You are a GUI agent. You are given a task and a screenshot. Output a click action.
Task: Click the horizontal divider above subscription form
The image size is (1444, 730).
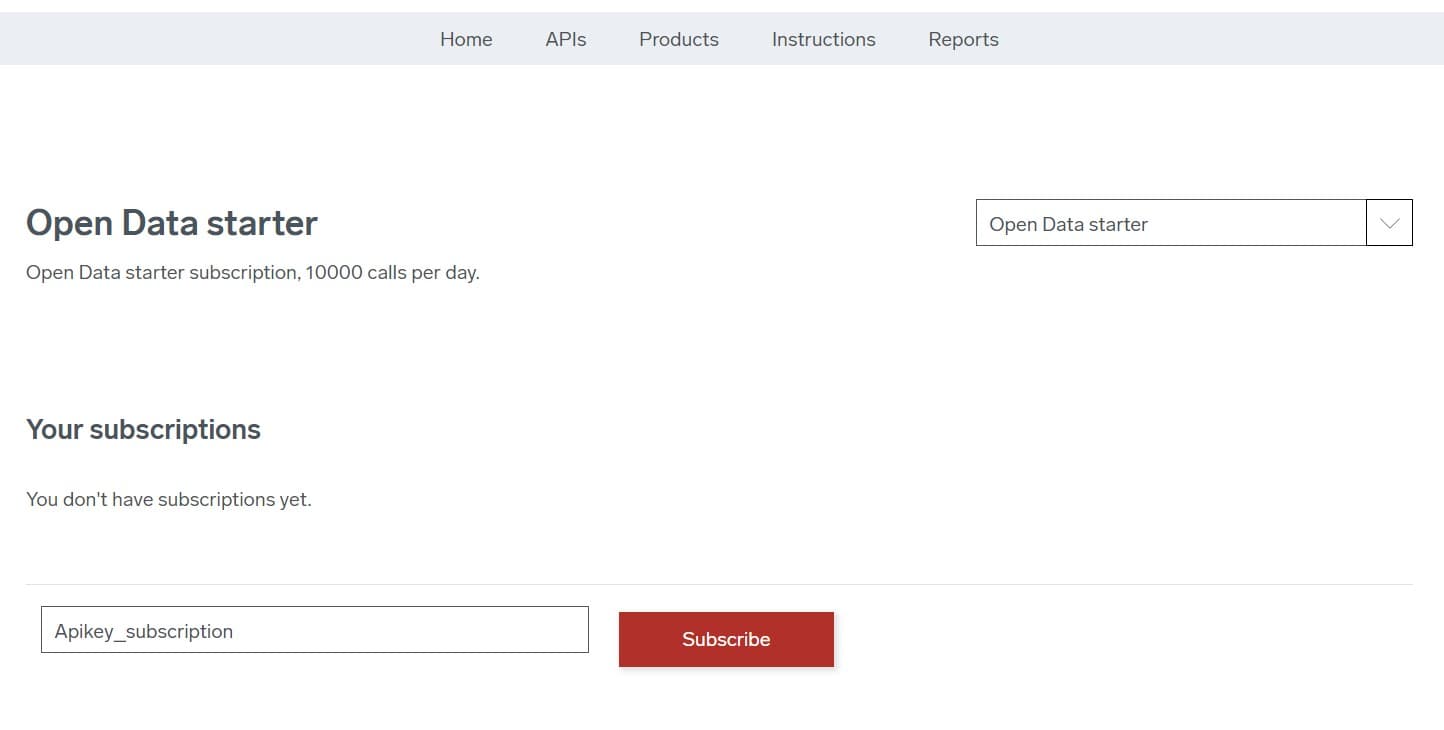pyautogui.click(x=719, y=584)
